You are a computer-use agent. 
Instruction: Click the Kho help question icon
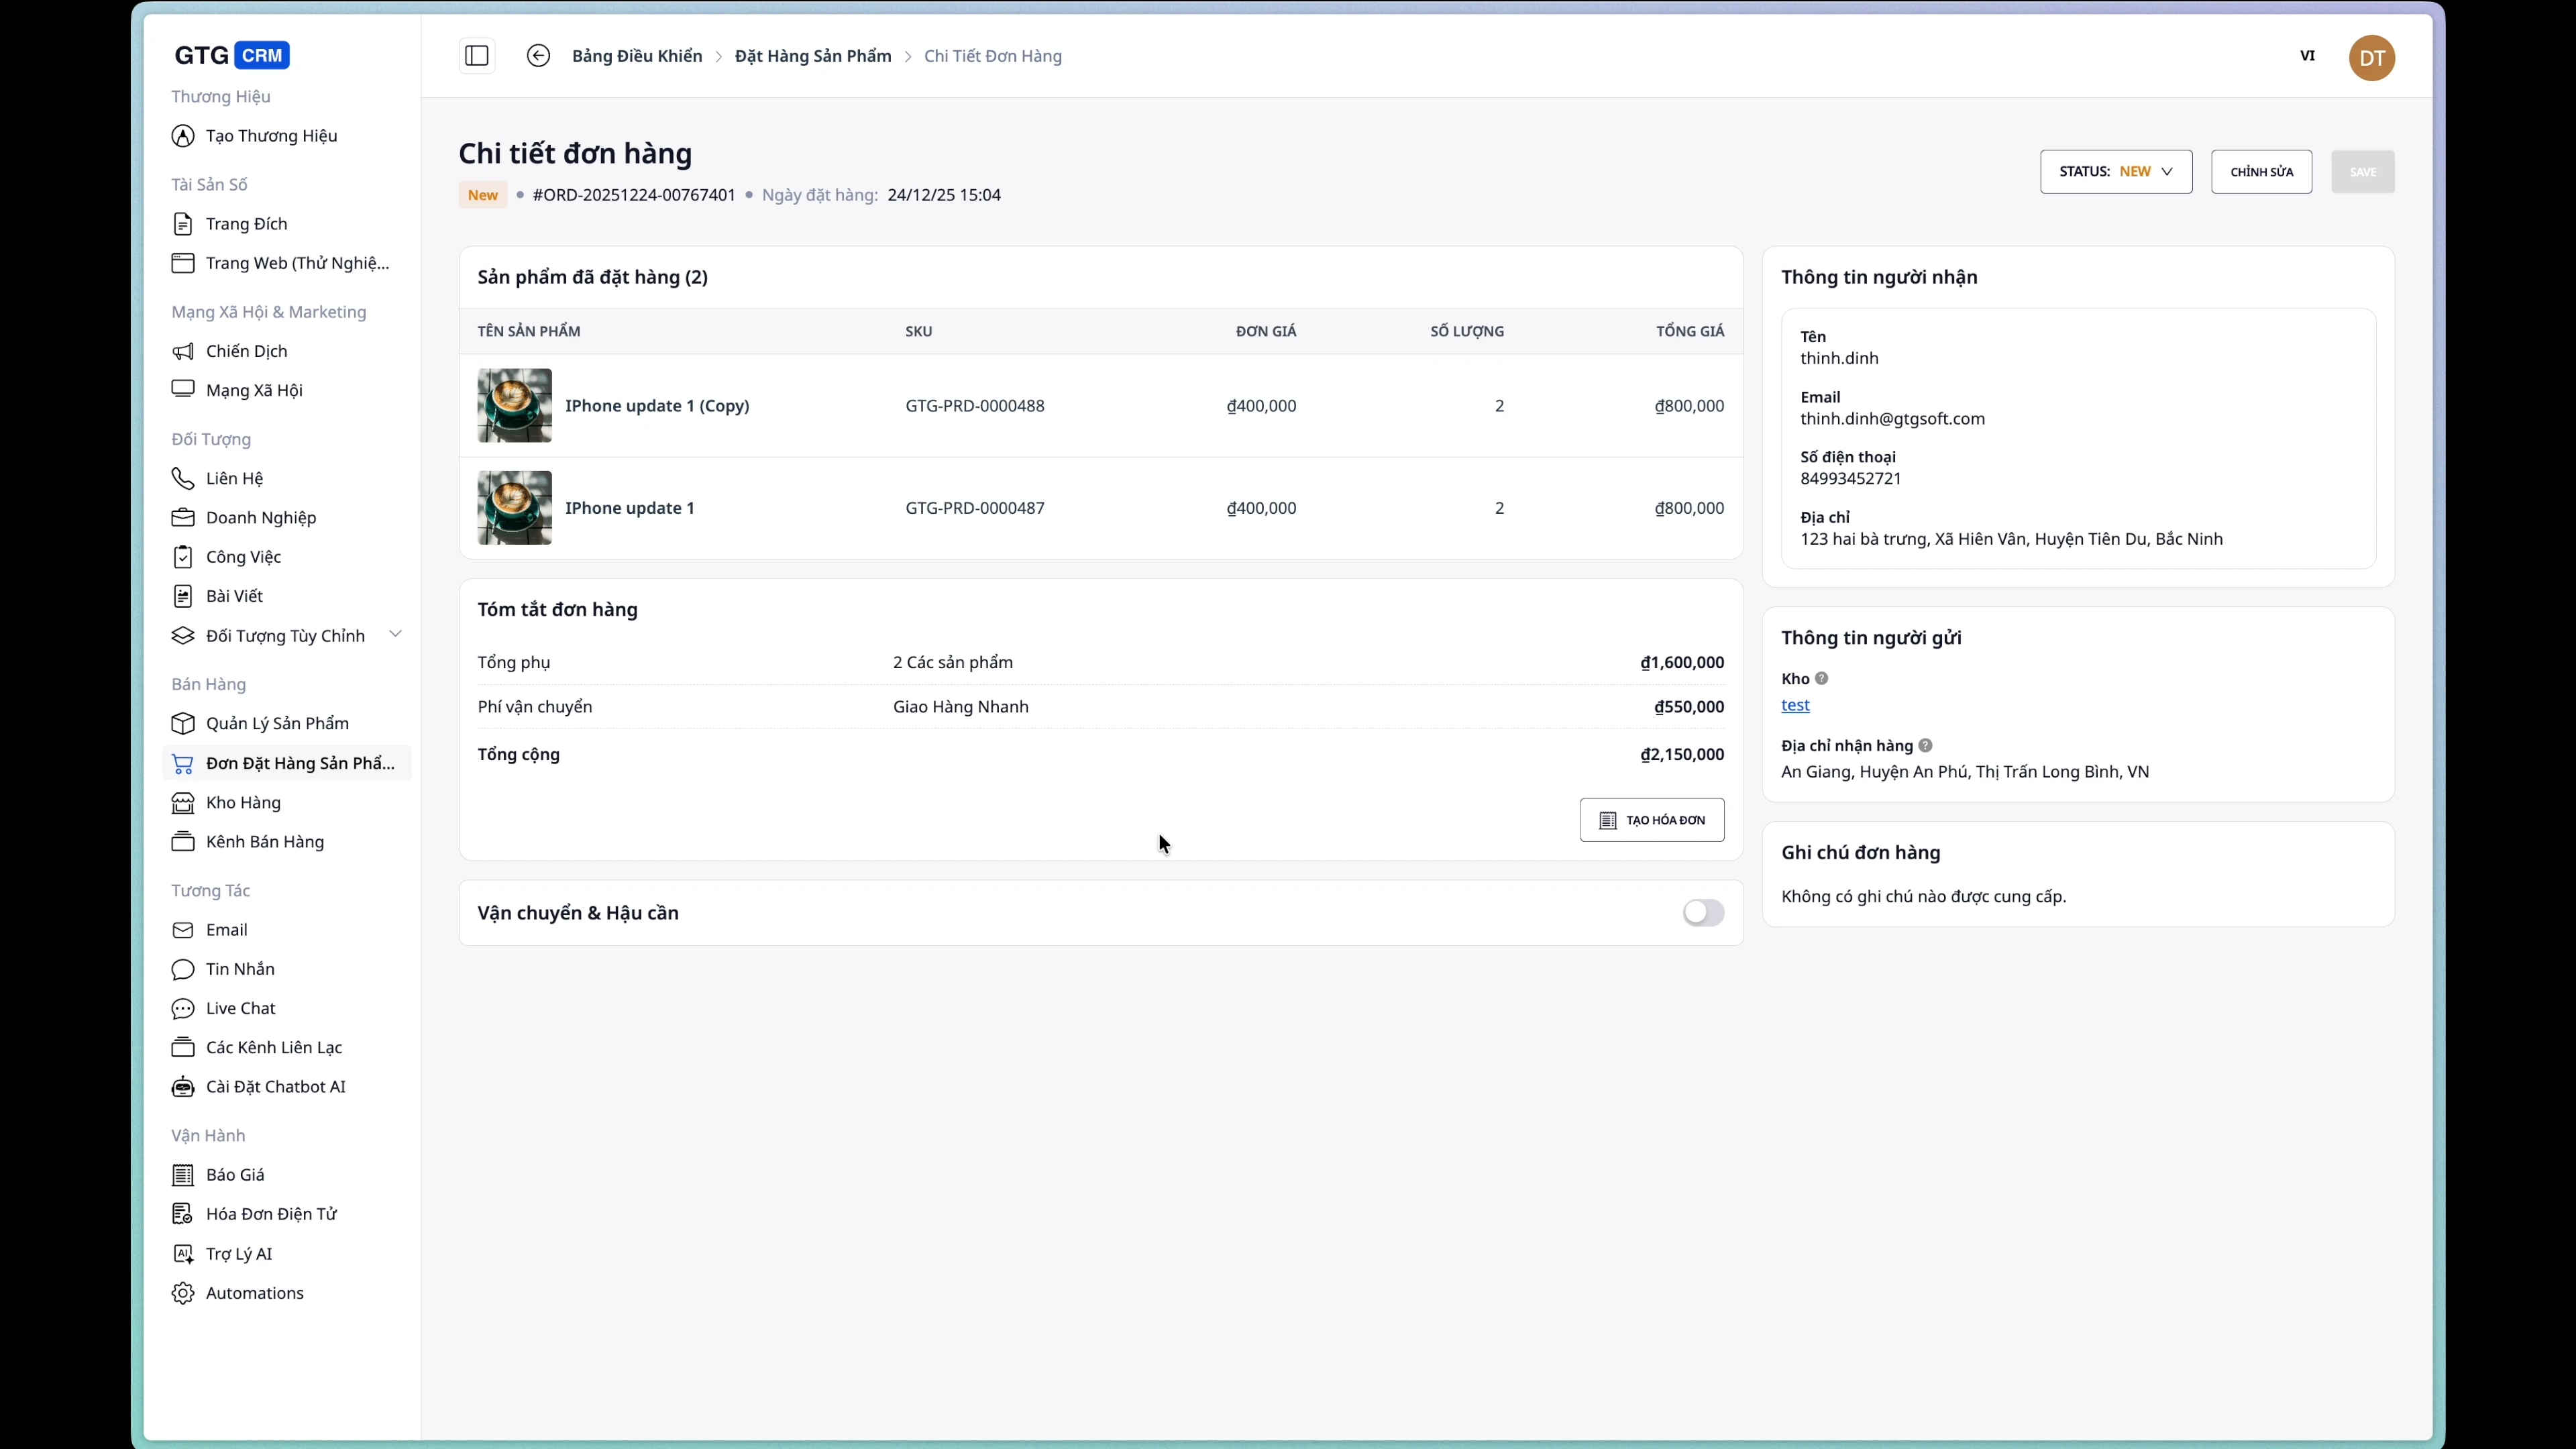pos(1821,678)
